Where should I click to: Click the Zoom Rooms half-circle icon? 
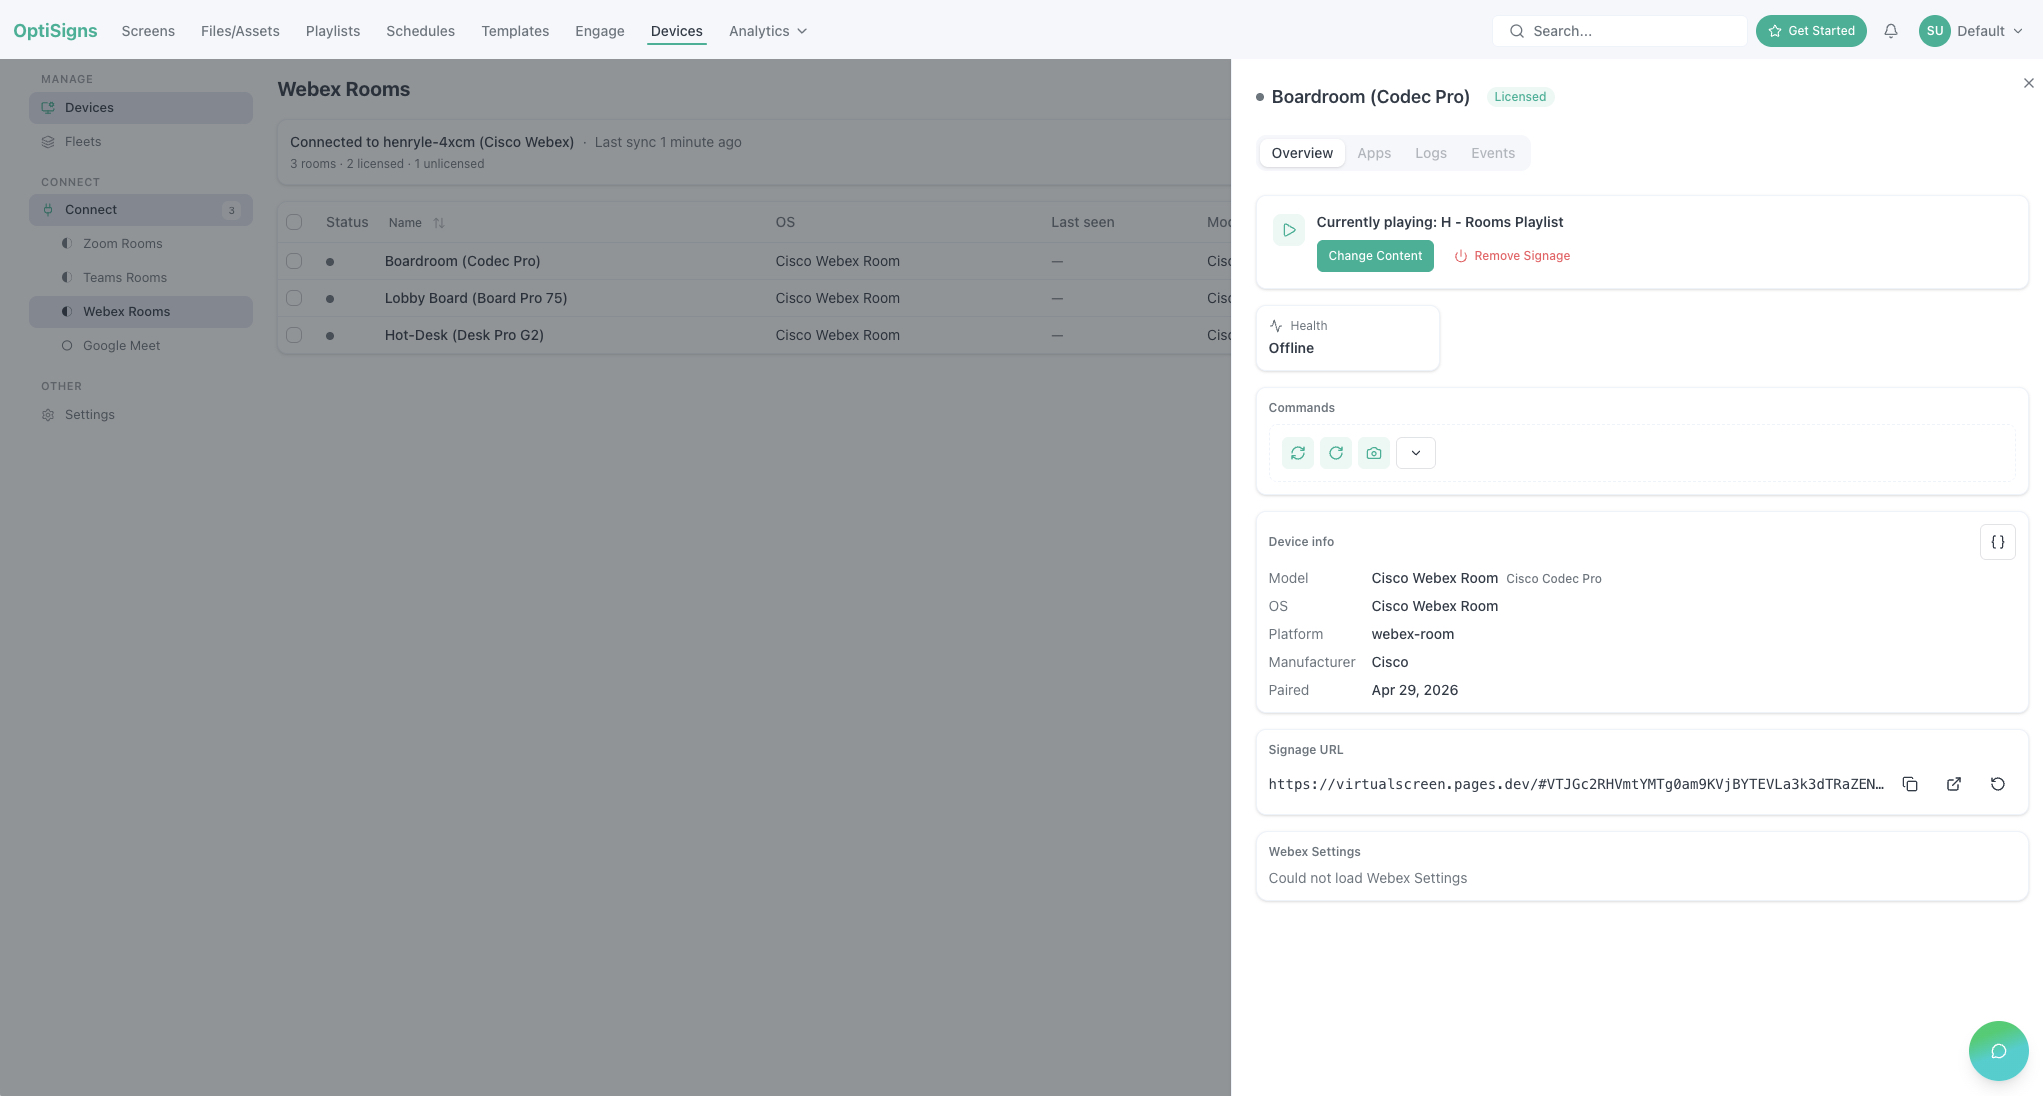pos(67,244)
